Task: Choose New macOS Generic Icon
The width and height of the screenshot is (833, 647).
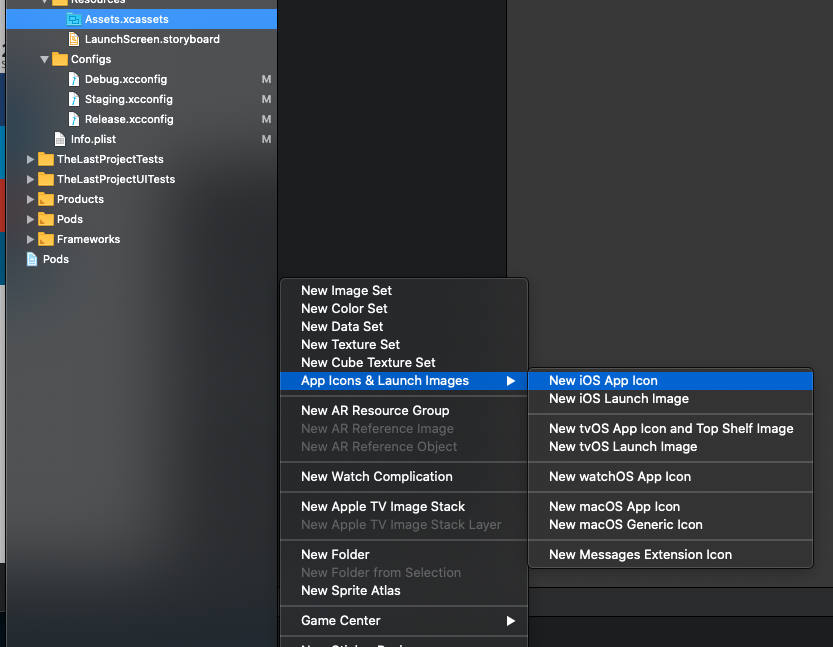Action: (x=670, y=525)
